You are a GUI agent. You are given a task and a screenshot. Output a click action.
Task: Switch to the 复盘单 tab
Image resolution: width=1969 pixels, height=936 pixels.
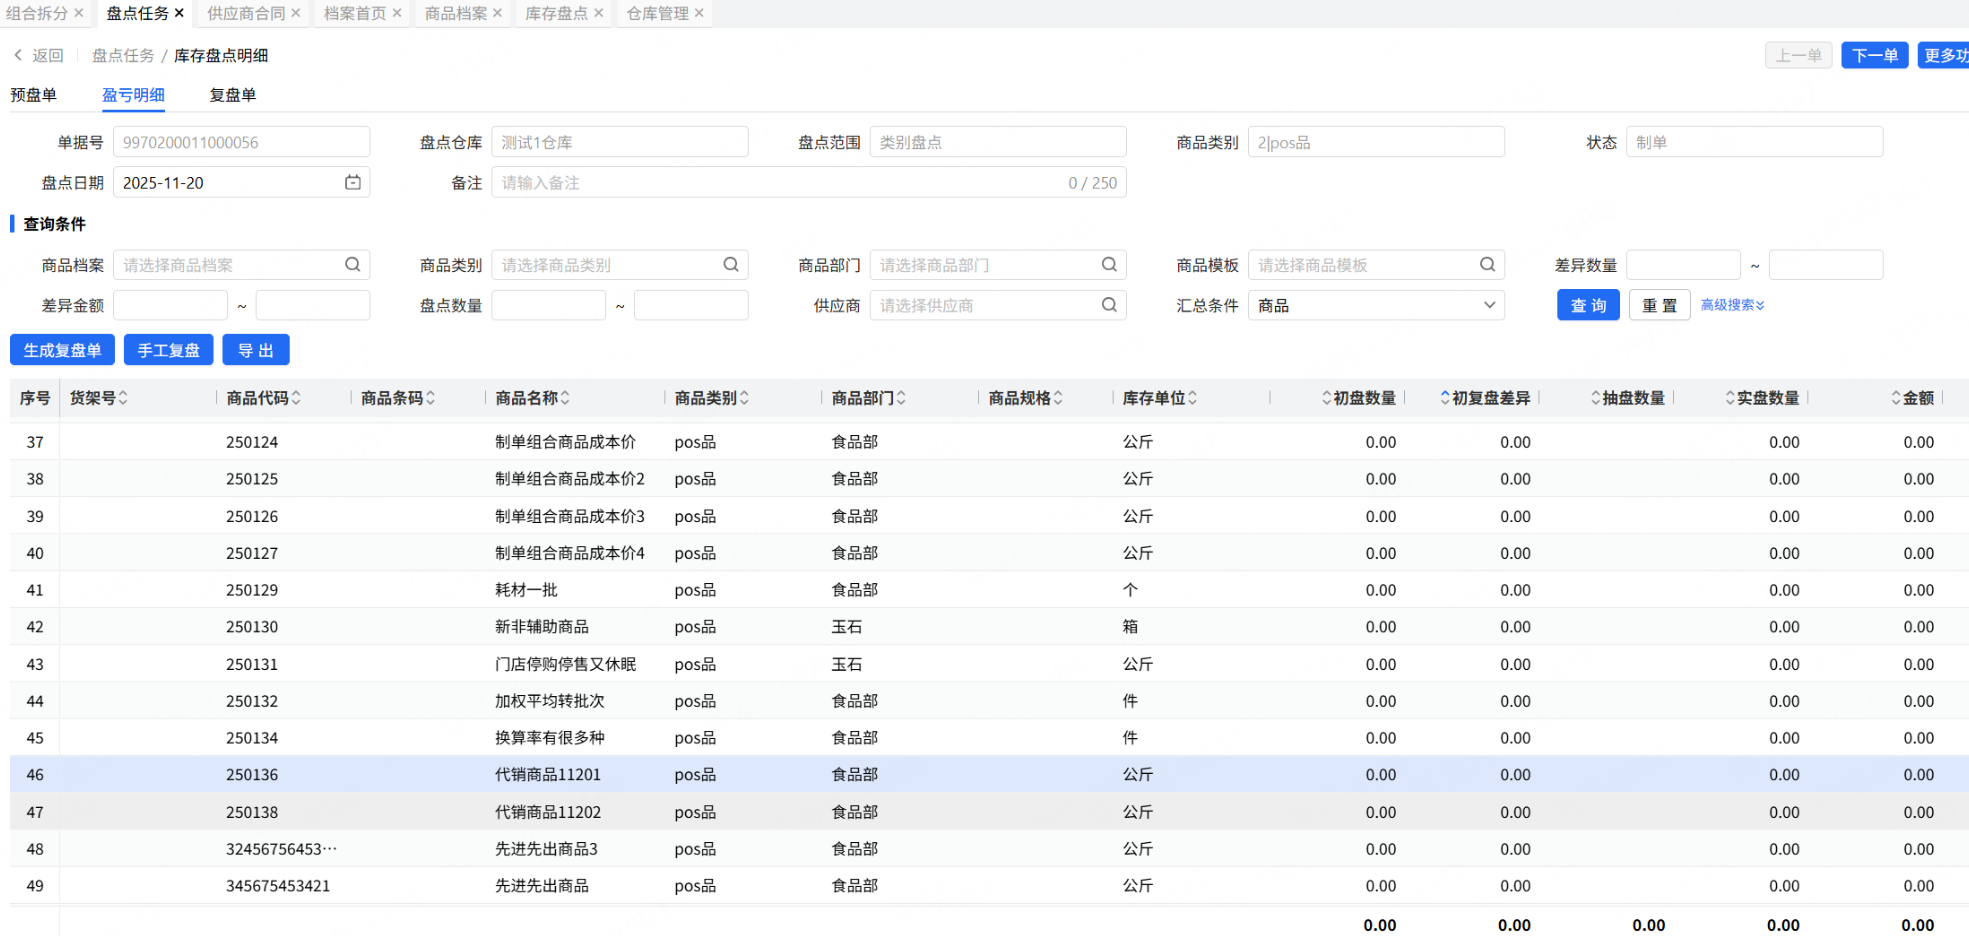(x=232, y=95)
